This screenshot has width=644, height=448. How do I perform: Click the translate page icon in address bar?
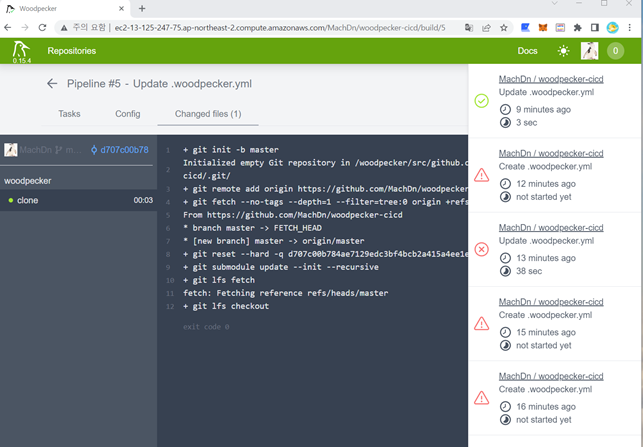pyautogui.click(x=469, y=28)
